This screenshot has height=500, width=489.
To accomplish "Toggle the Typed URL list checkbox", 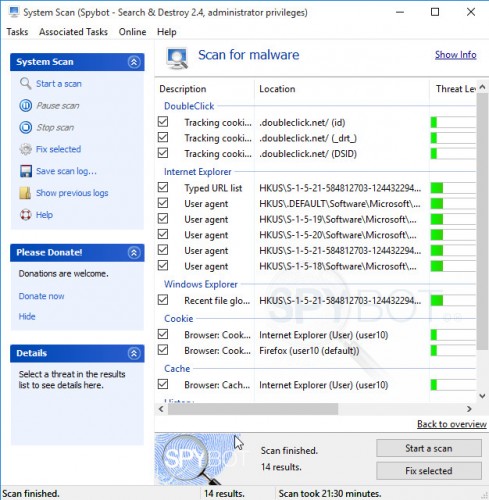I will click(x=163, y=187).
